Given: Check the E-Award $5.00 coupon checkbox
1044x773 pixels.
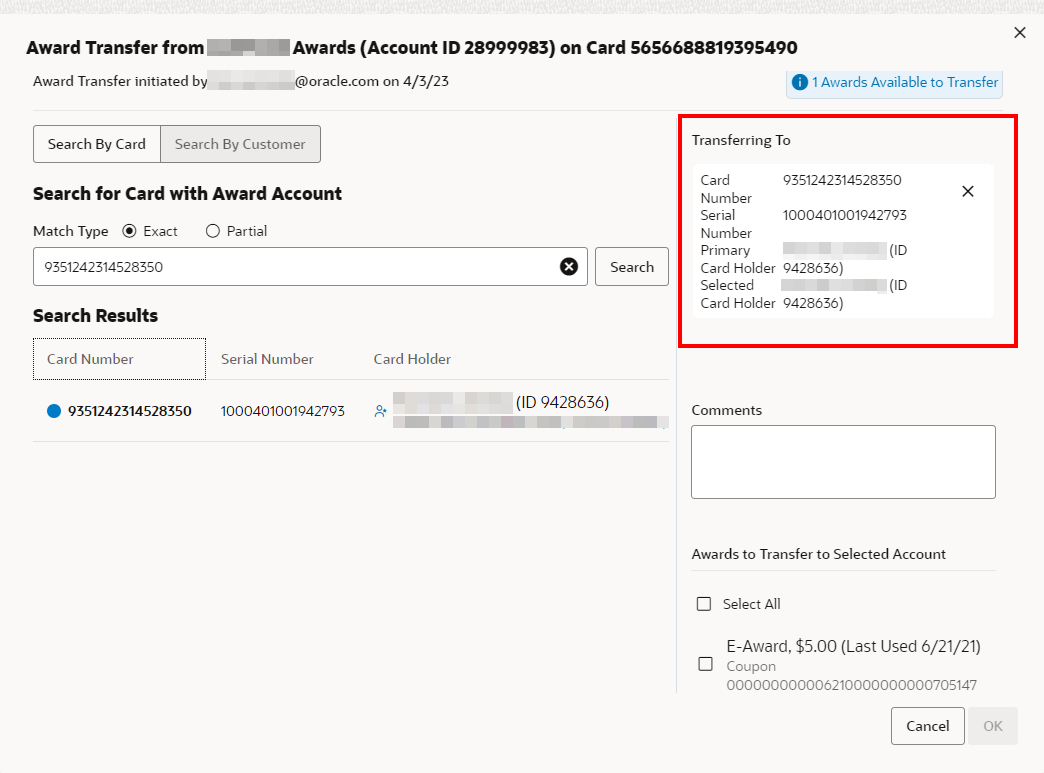Looking at the screenshot, I should tap(705, 664).
